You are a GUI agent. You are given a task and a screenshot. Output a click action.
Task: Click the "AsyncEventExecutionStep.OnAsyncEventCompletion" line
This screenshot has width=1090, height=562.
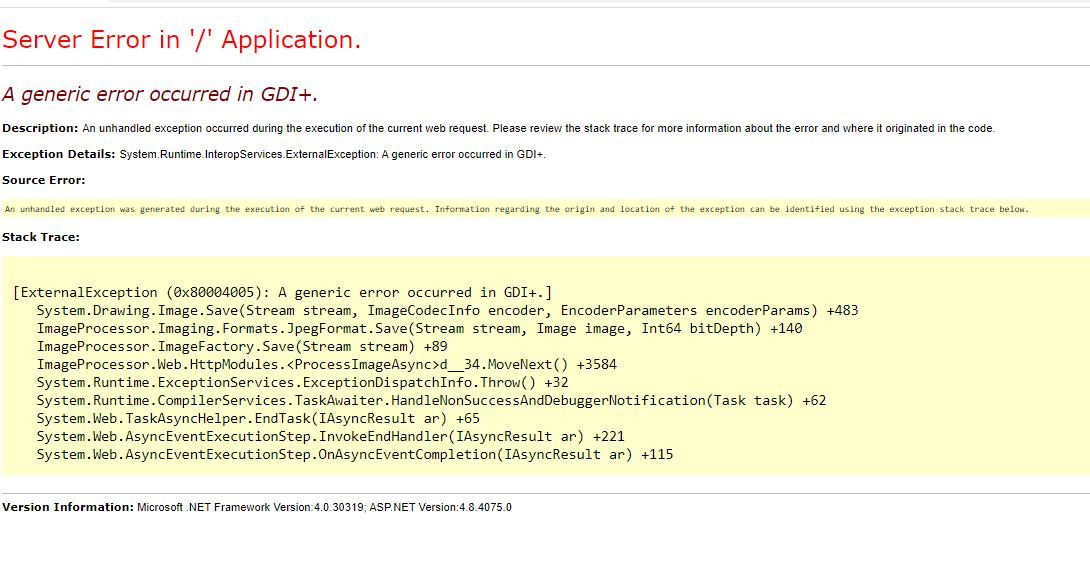tap(355, 455)
